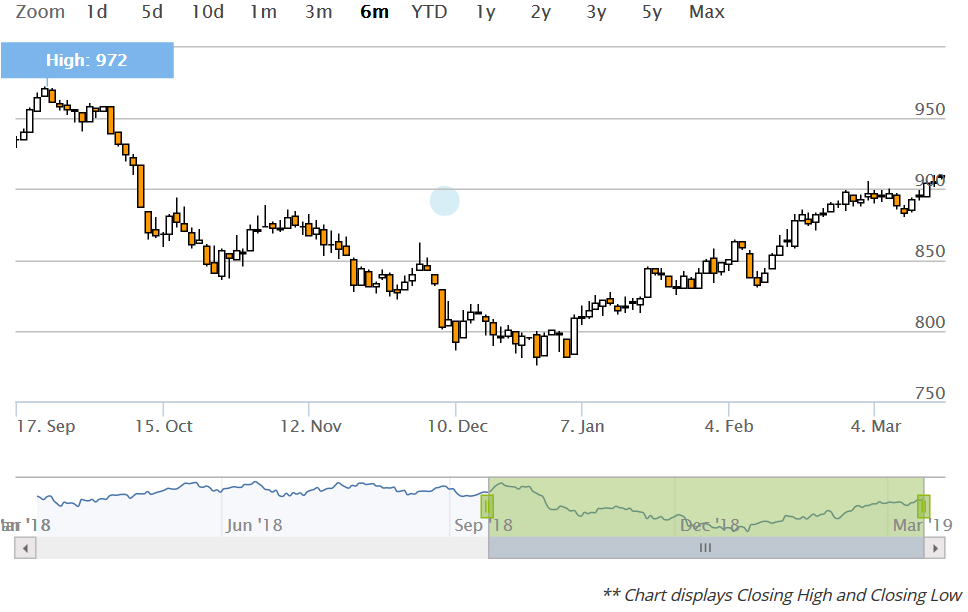Image resolution: width=968 pixels, height=612 pixels.
Task: Click the 950 price axis label
Action: [x=930, y=109]
